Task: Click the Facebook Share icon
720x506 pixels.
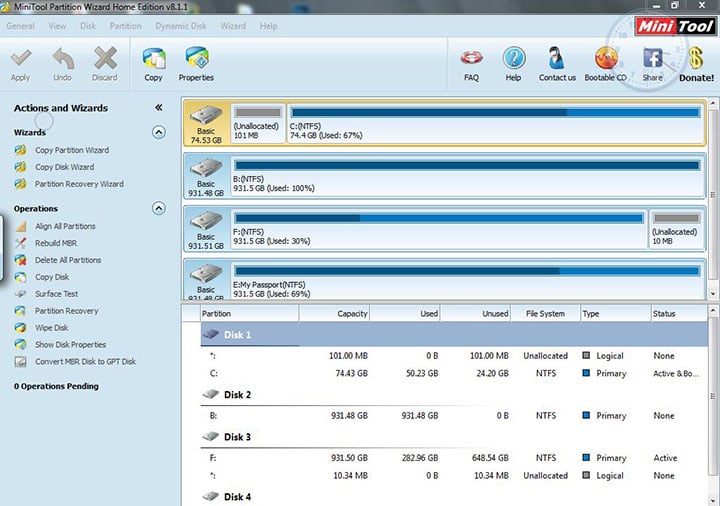Action: point(652,58)
